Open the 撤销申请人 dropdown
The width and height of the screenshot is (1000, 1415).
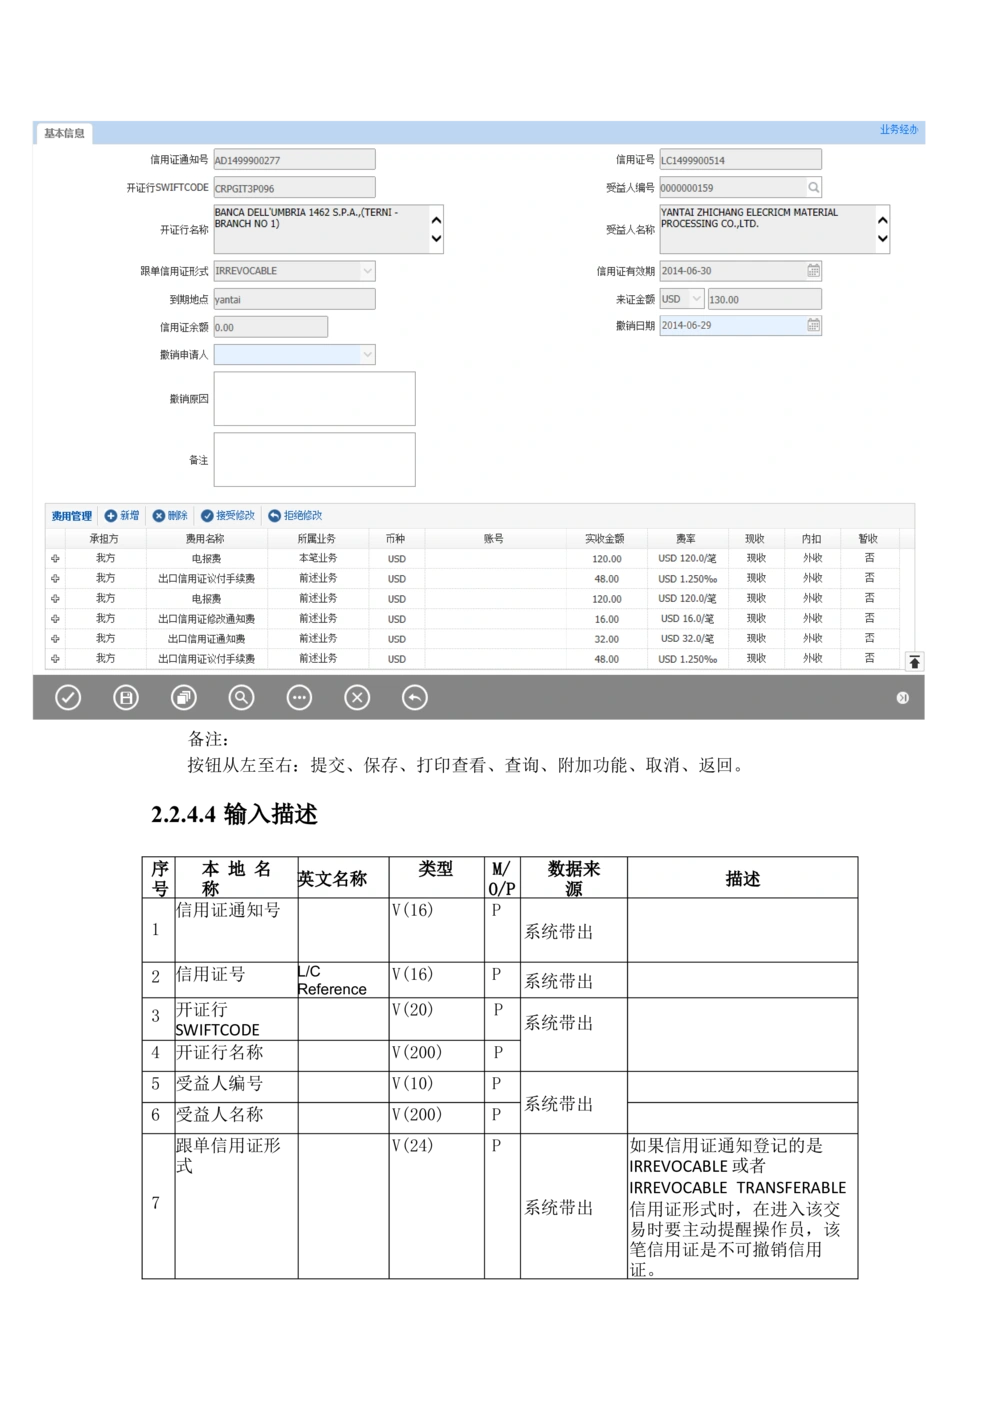pos(367,354)
